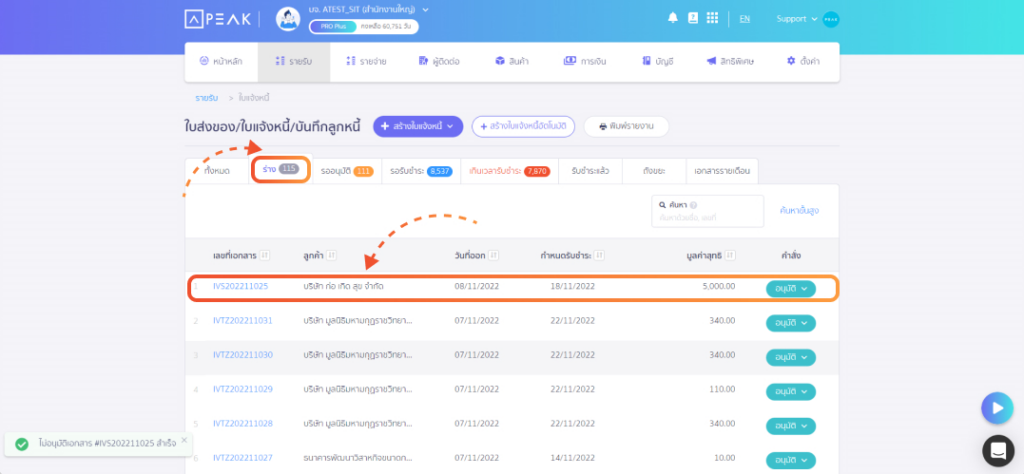The image size is (1024, 474).
Task: Click the company profile avatar
Action: pos(288,19)
